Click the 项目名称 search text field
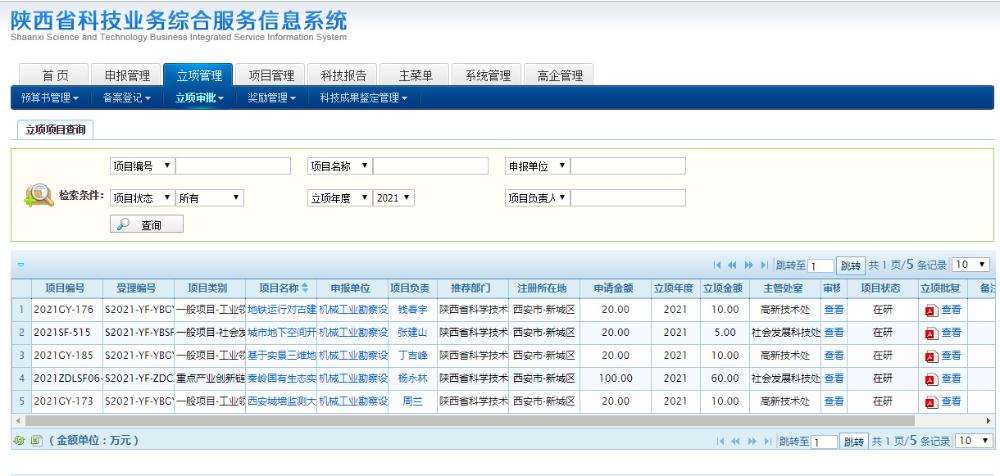The height and width of the screenshot is (476, 1000). pyautogui.click(x=429, y=165)
